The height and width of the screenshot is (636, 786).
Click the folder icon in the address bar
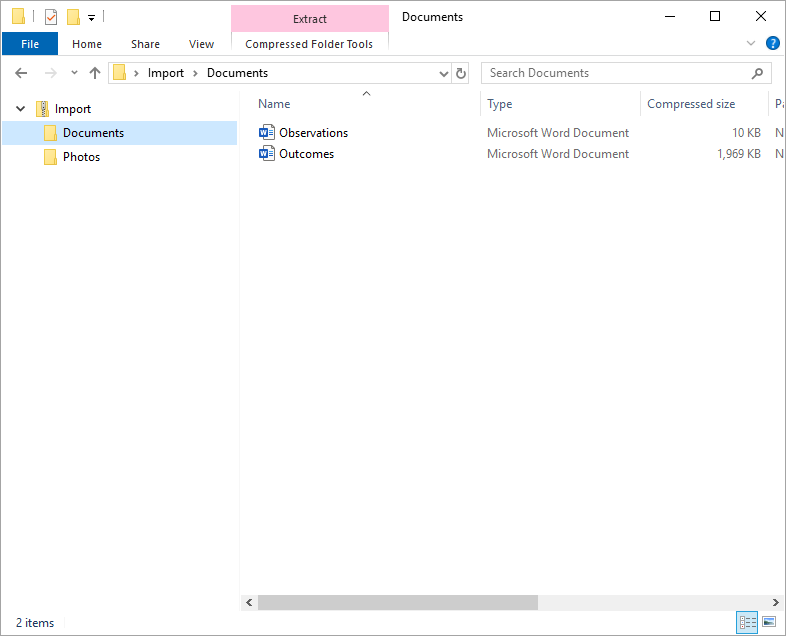(119, 73)
